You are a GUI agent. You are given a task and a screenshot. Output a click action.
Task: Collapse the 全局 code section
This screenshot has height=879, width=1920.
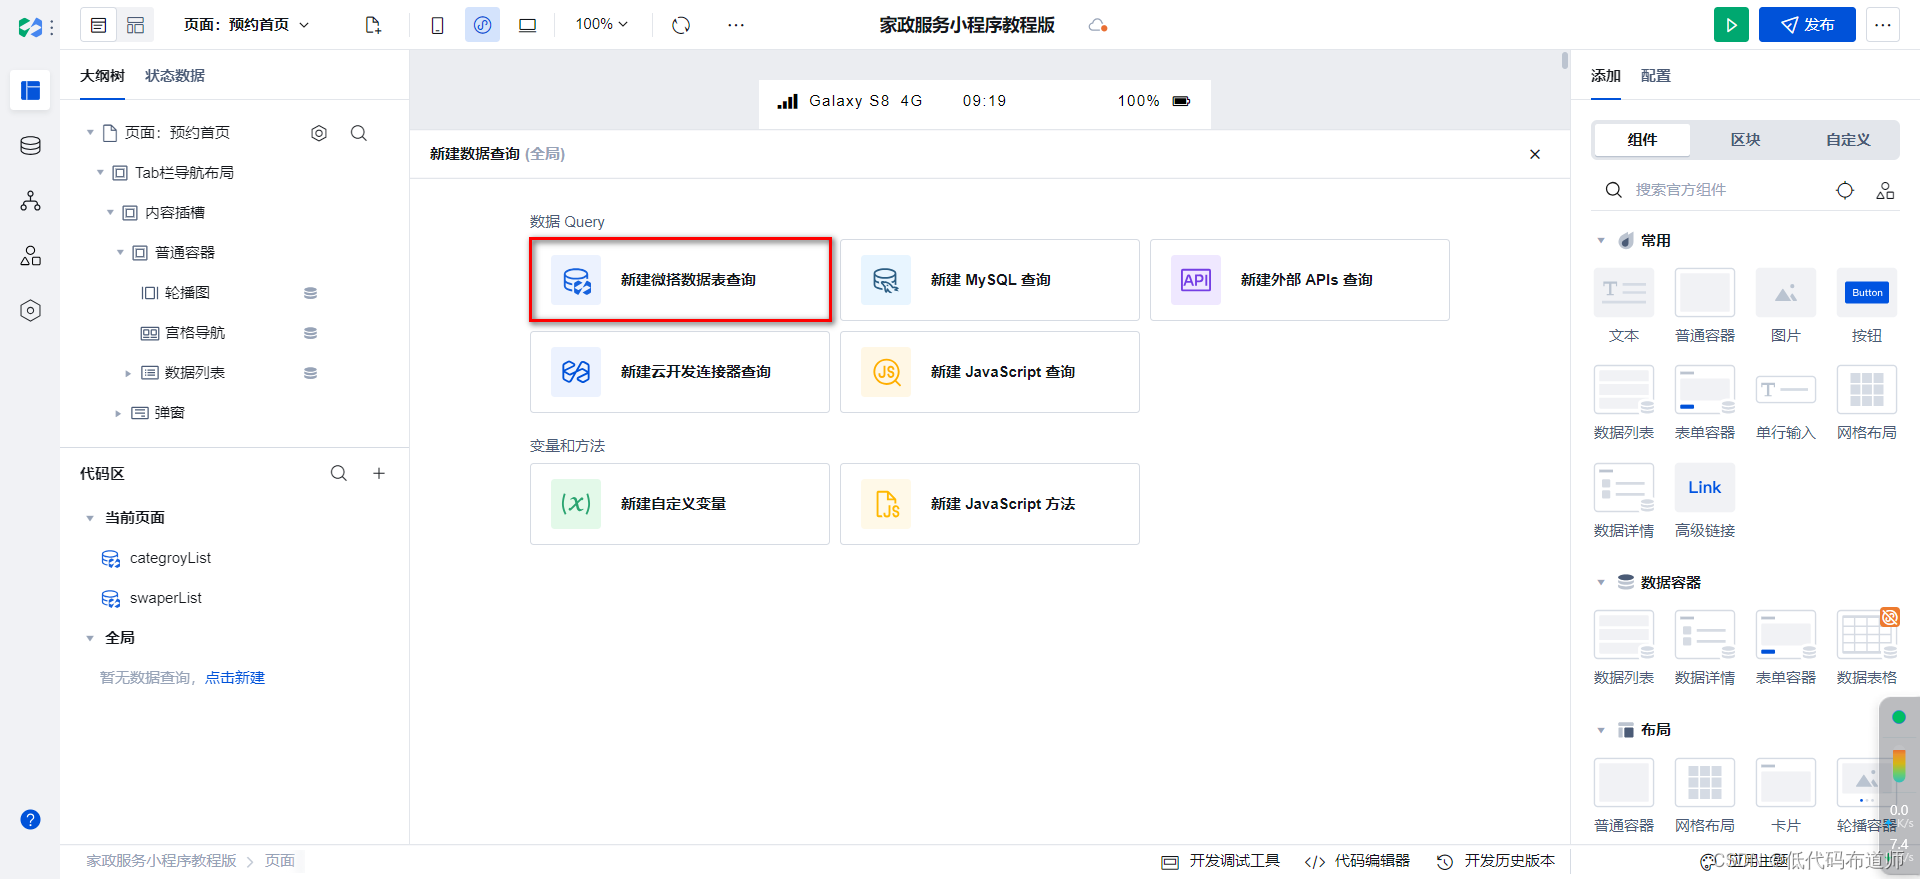(x=90, y=638)
